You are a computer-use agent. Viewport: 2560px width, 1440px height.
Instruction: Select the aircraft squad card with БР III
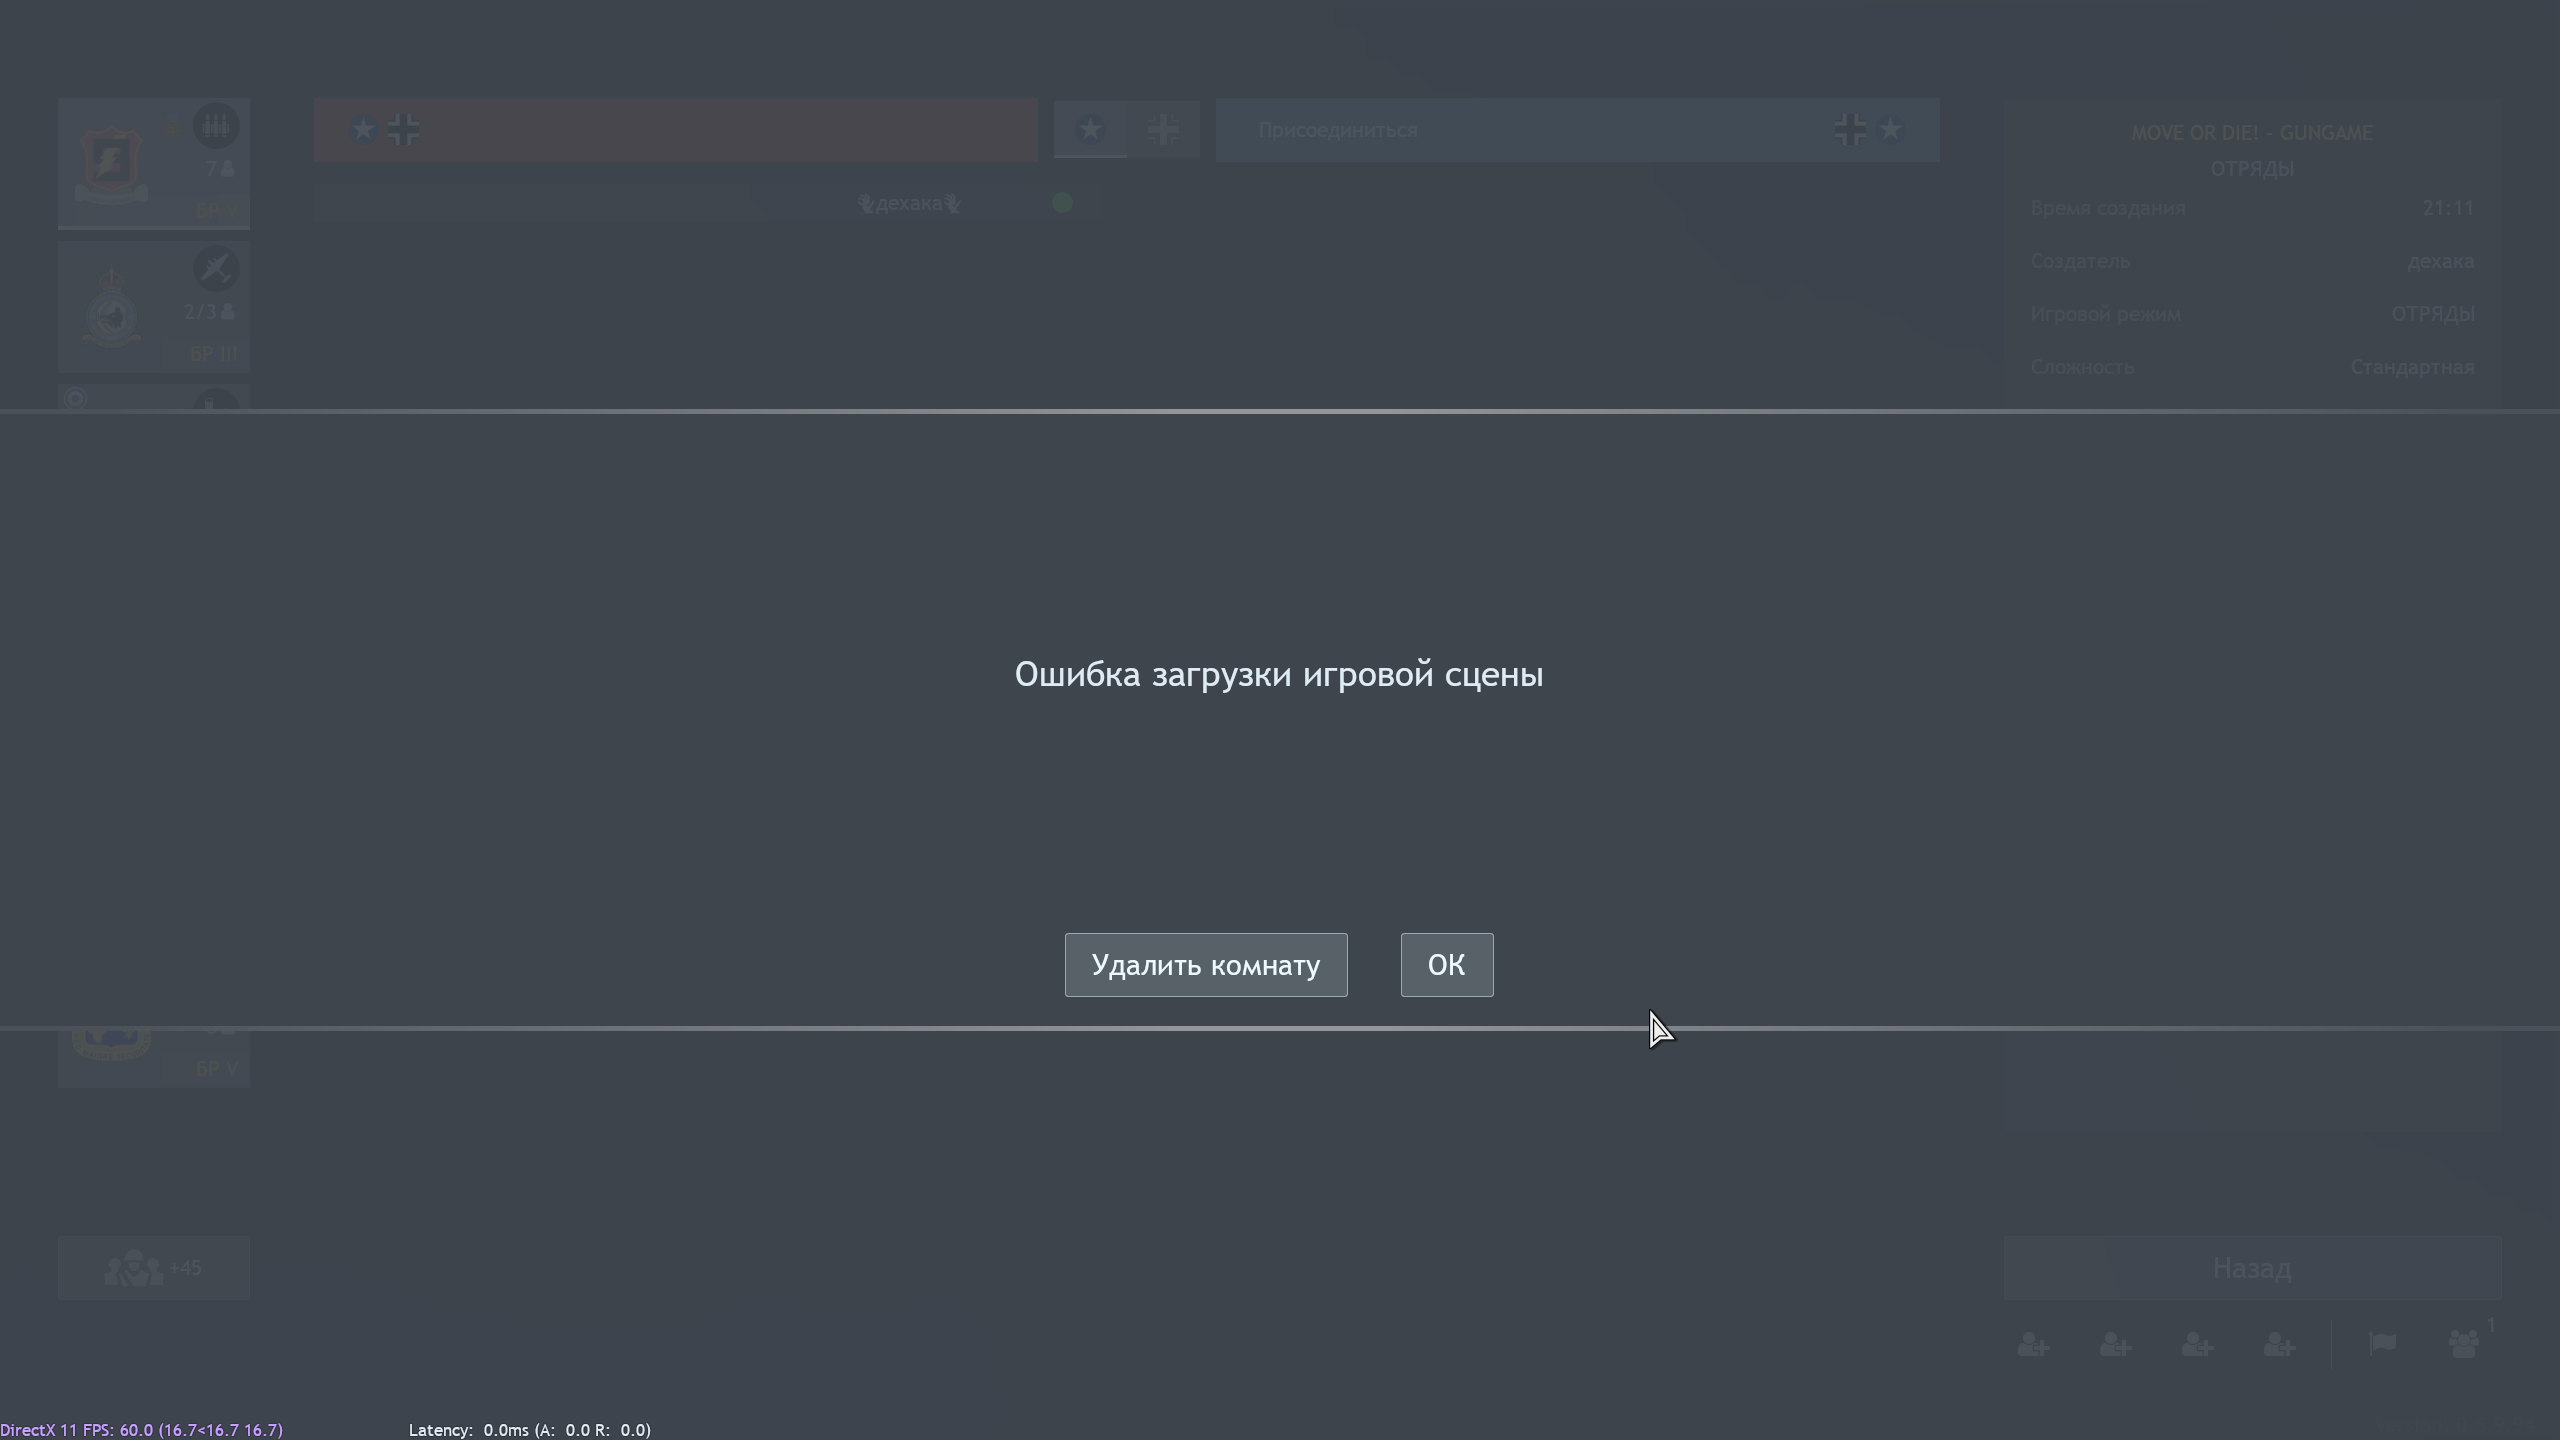(153, 305)
